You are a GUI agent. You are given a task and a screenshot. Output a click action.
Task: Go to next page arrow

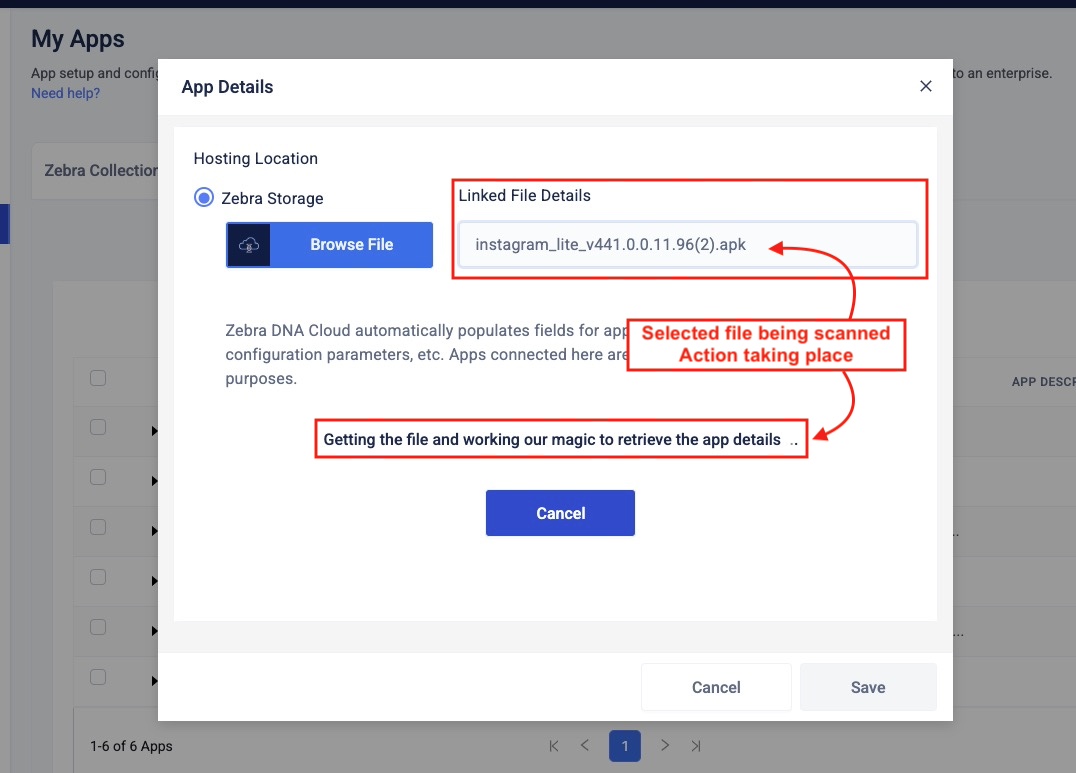[x=665, y=746]
